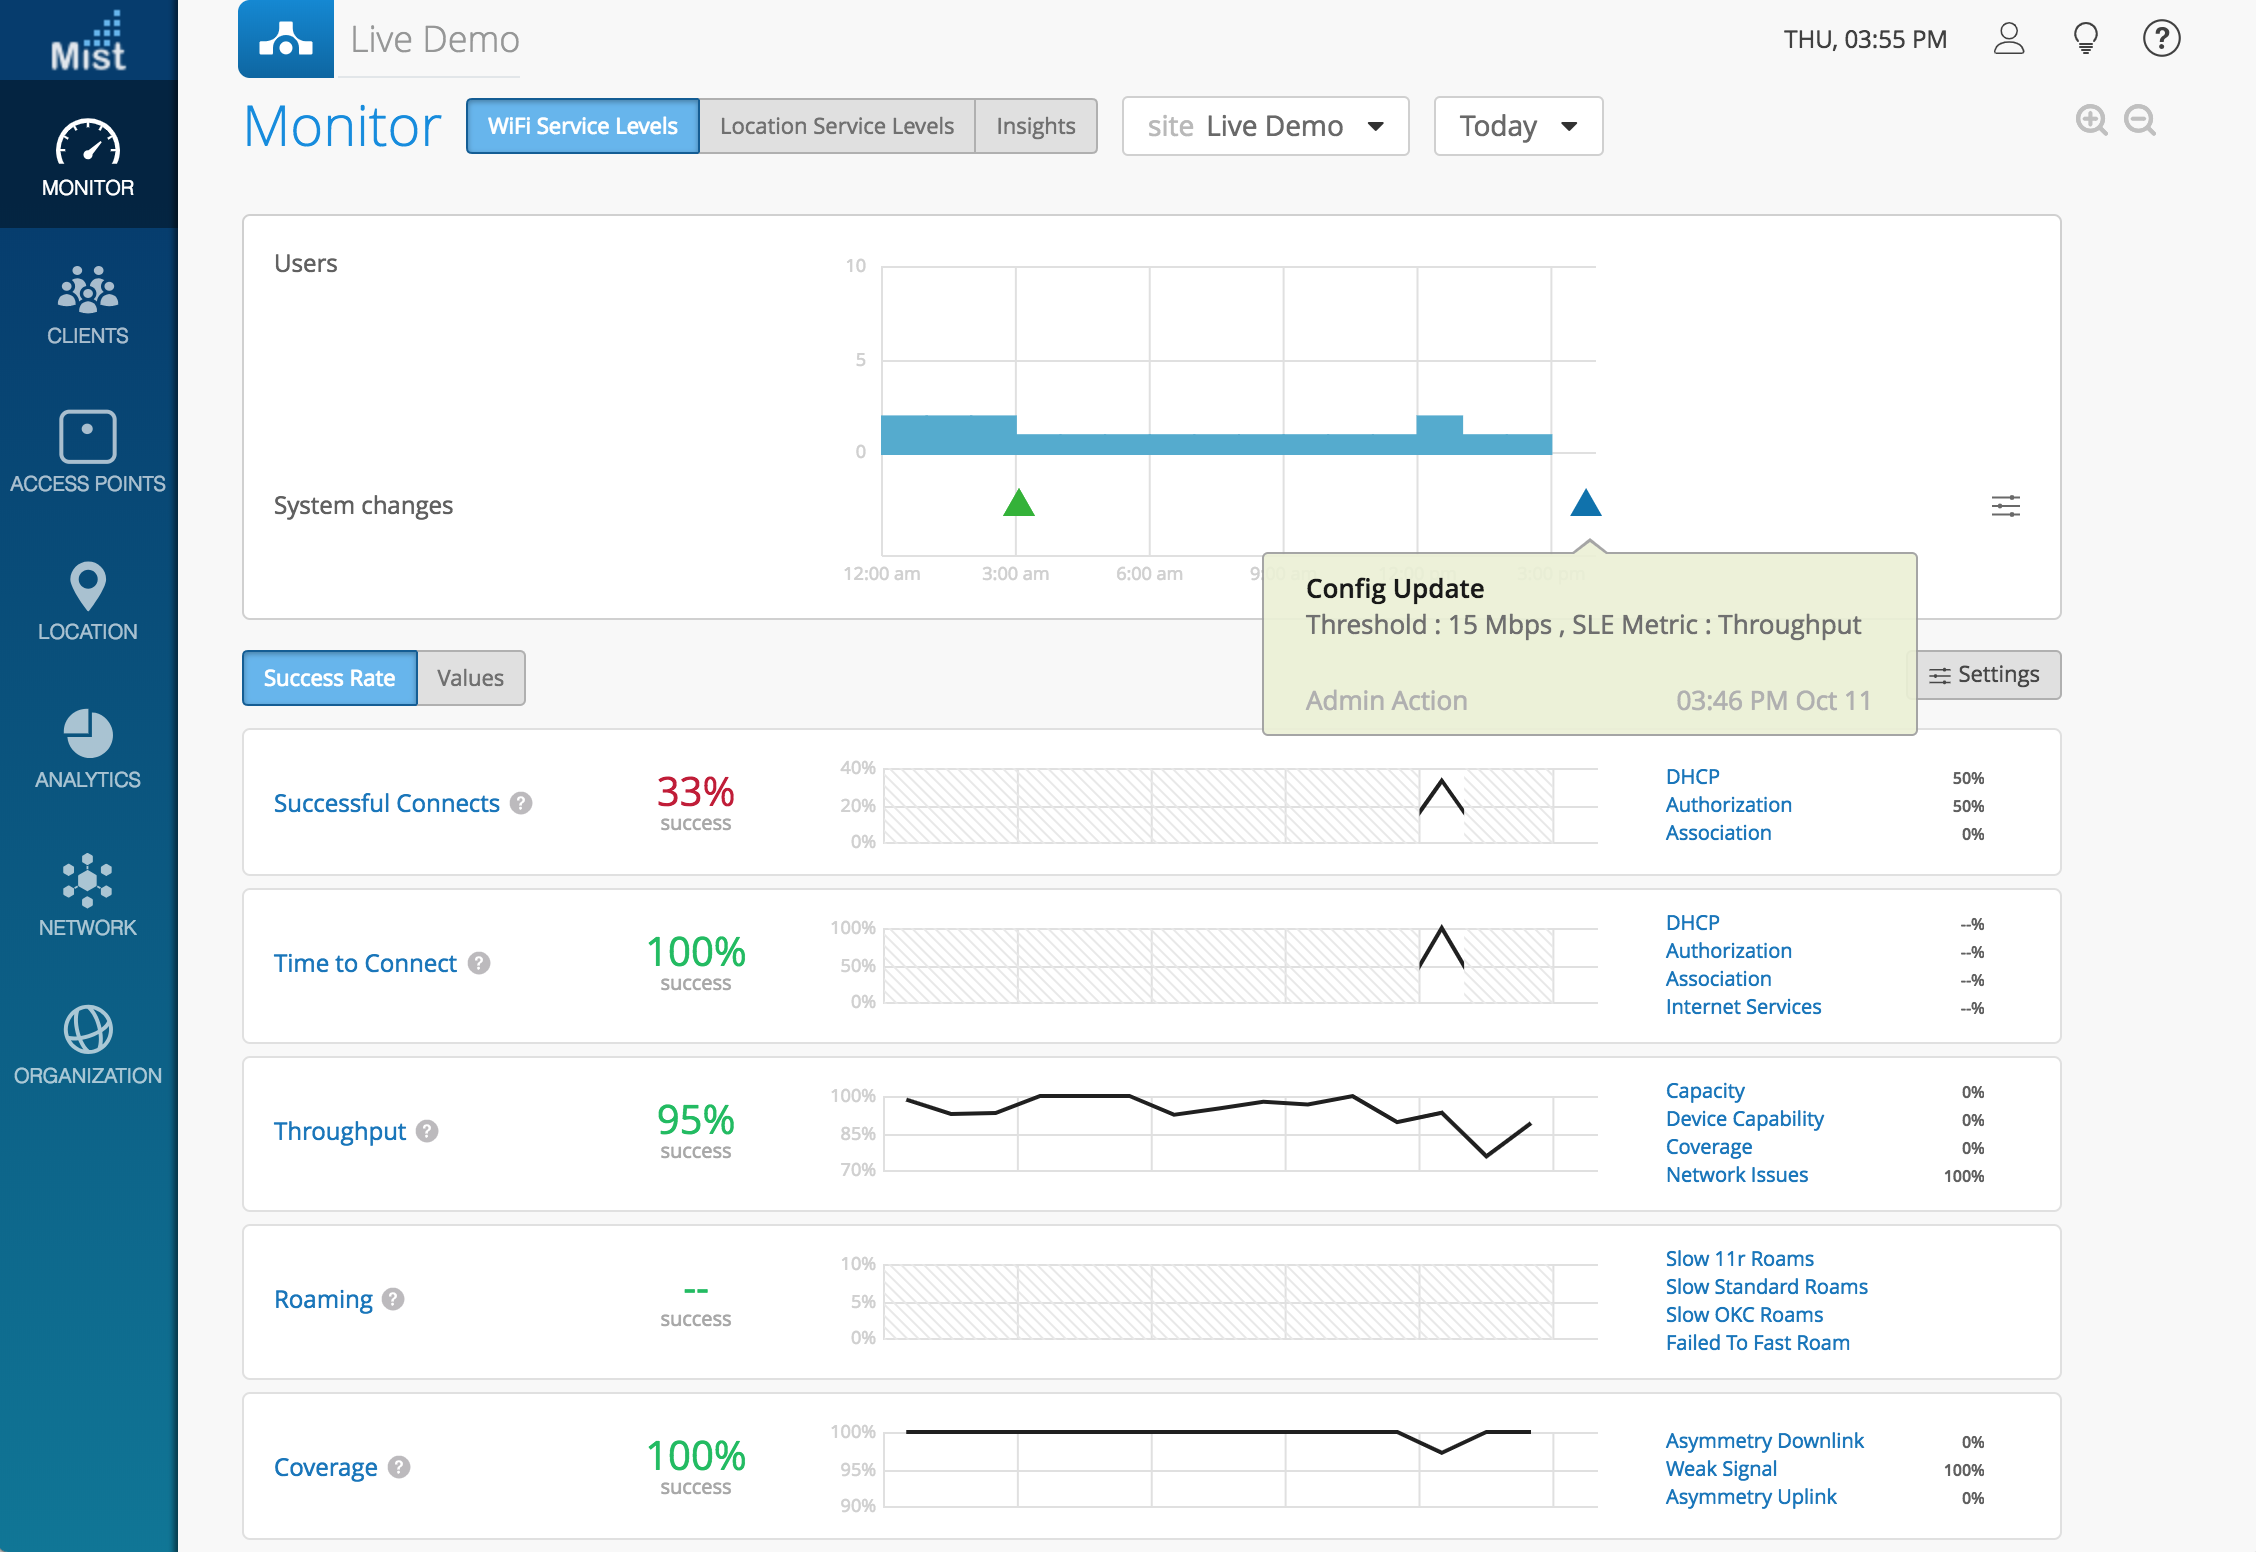Screen dimensions: 2256x1552
Task: Click the lightbulb what's new icon
Action: [2085, 39]
